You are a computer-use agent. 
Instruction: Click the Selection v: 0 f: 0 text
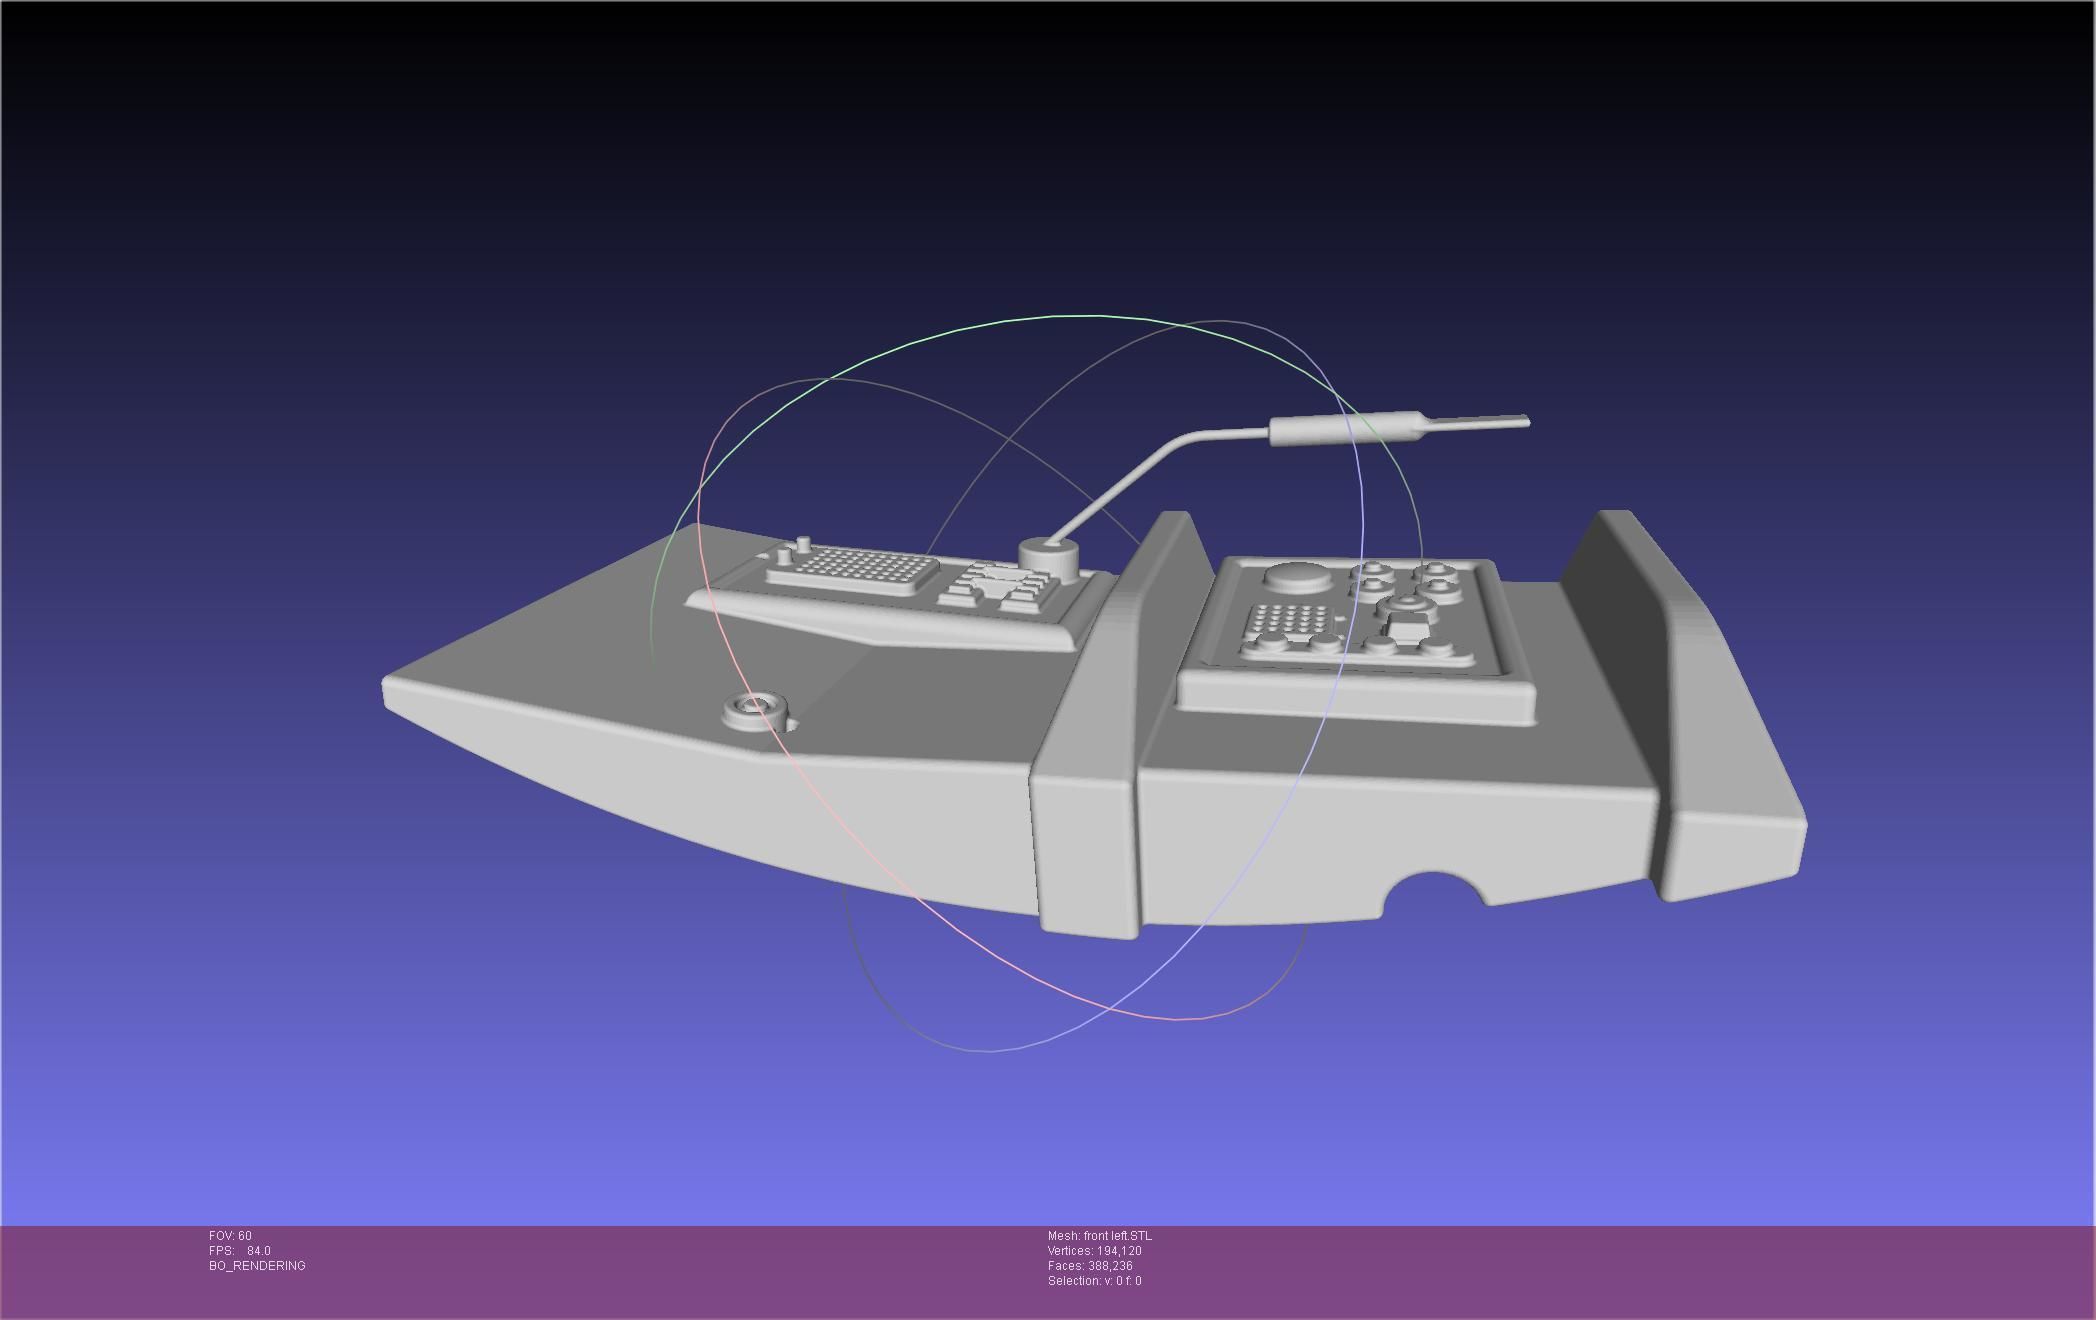(1094, 1281)
